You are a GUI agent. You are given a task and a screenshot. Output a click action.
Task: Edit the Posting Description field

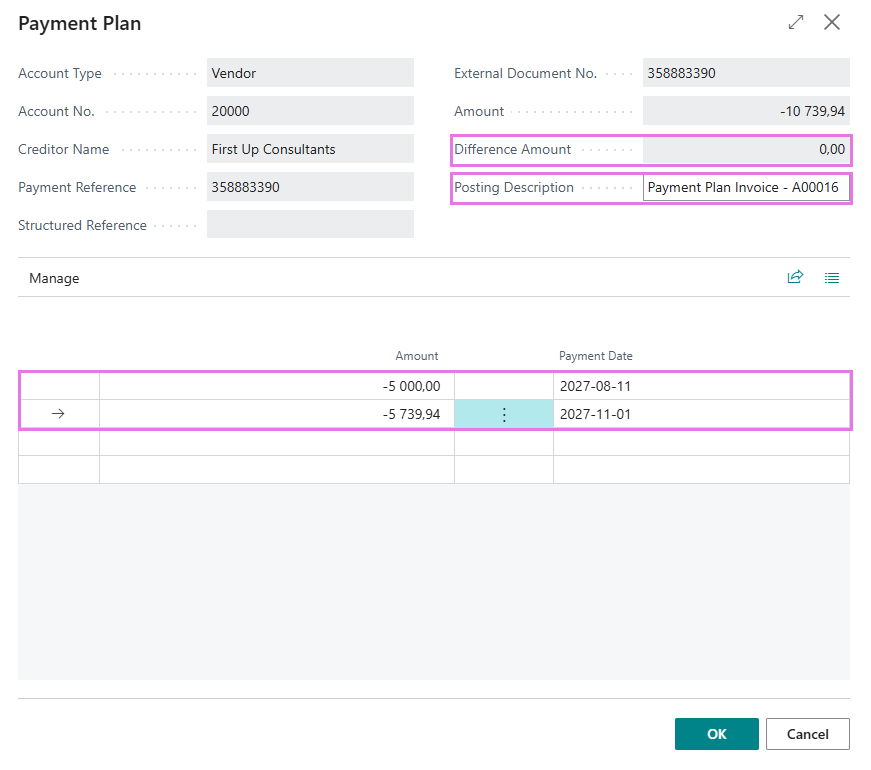(746, 188)
